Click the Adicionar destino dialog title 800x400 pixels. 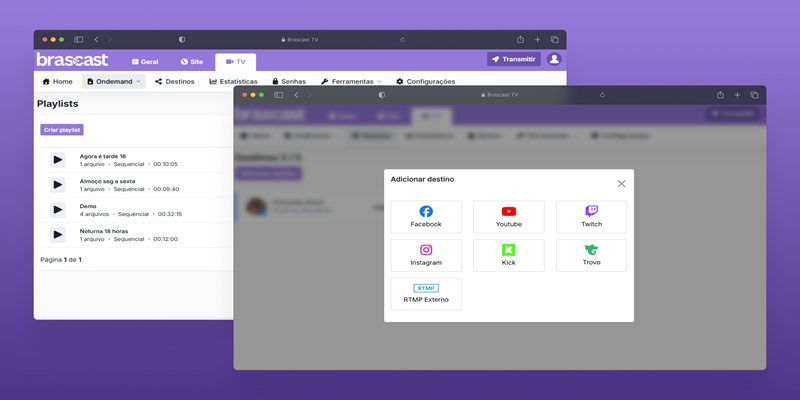(x=422, y=179)
